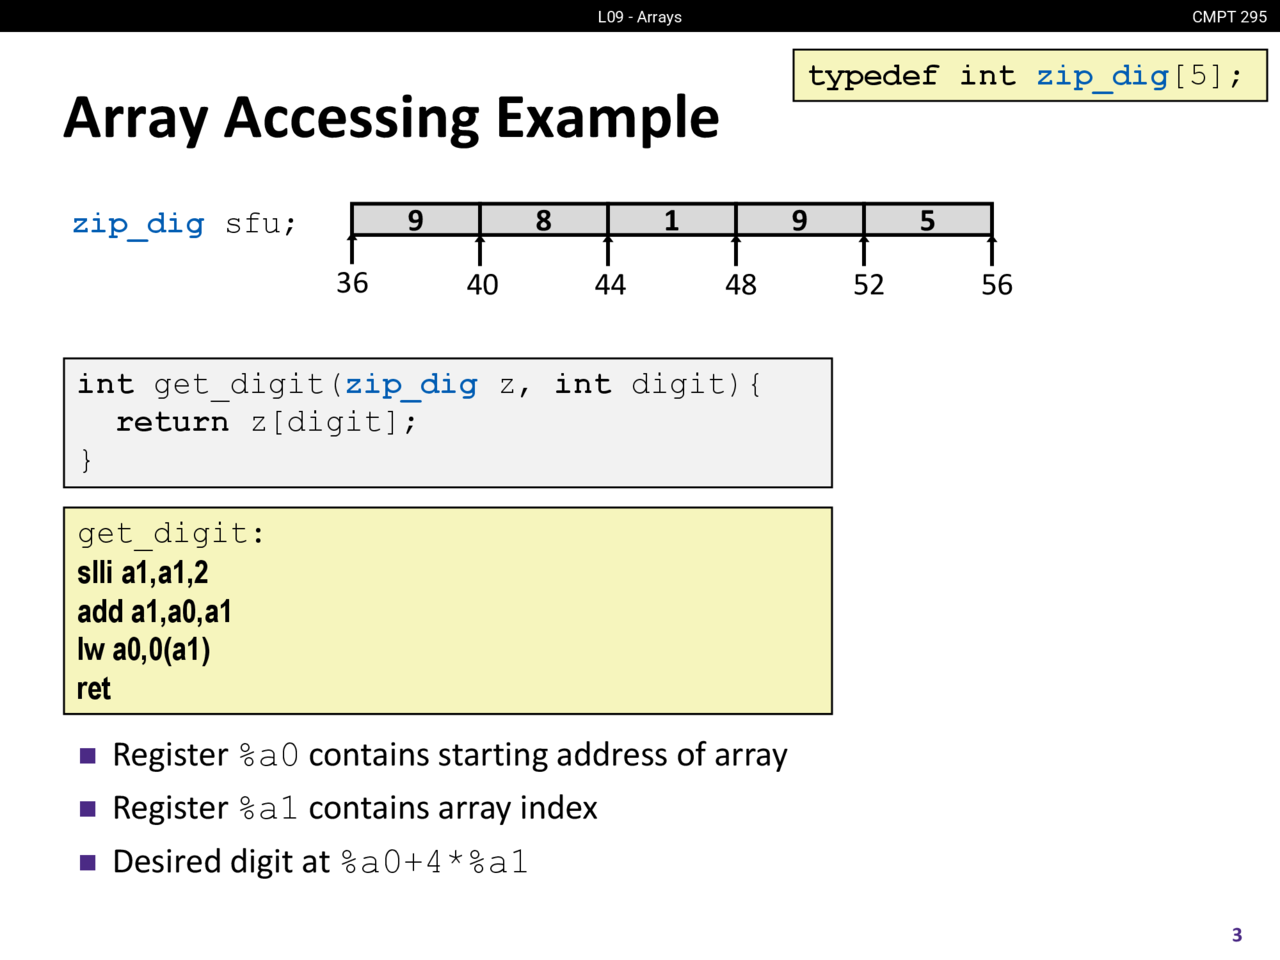Click the first array cell above address 36

pos(415,220)
